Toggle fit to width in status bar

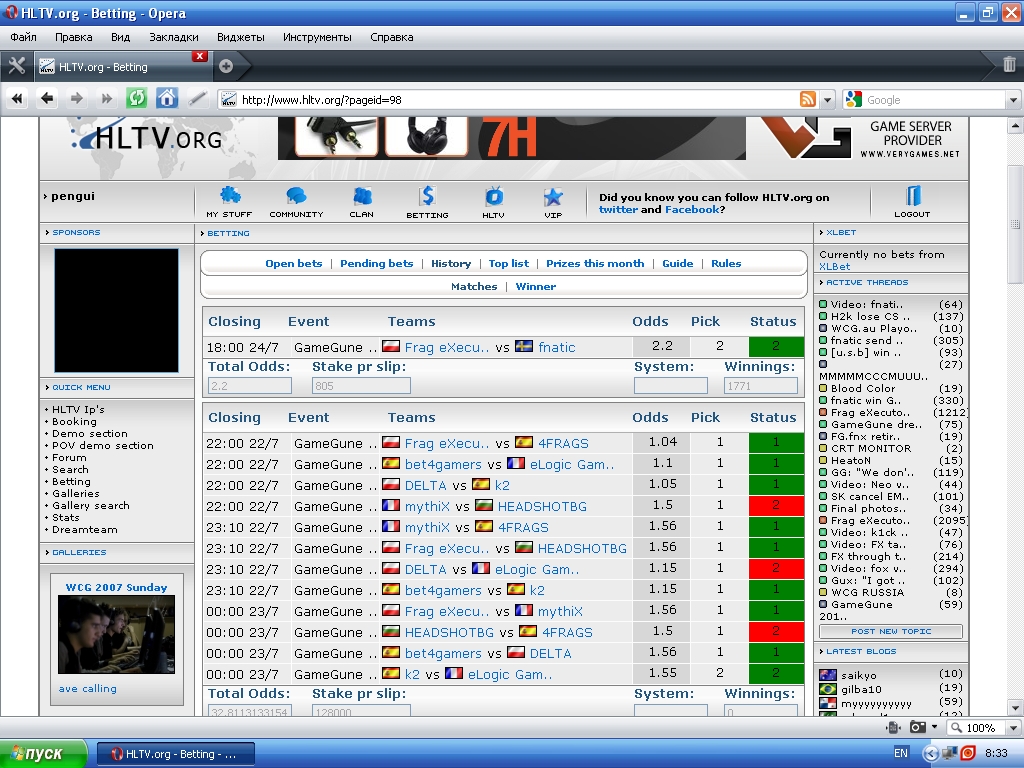click(x=893, y=728)
